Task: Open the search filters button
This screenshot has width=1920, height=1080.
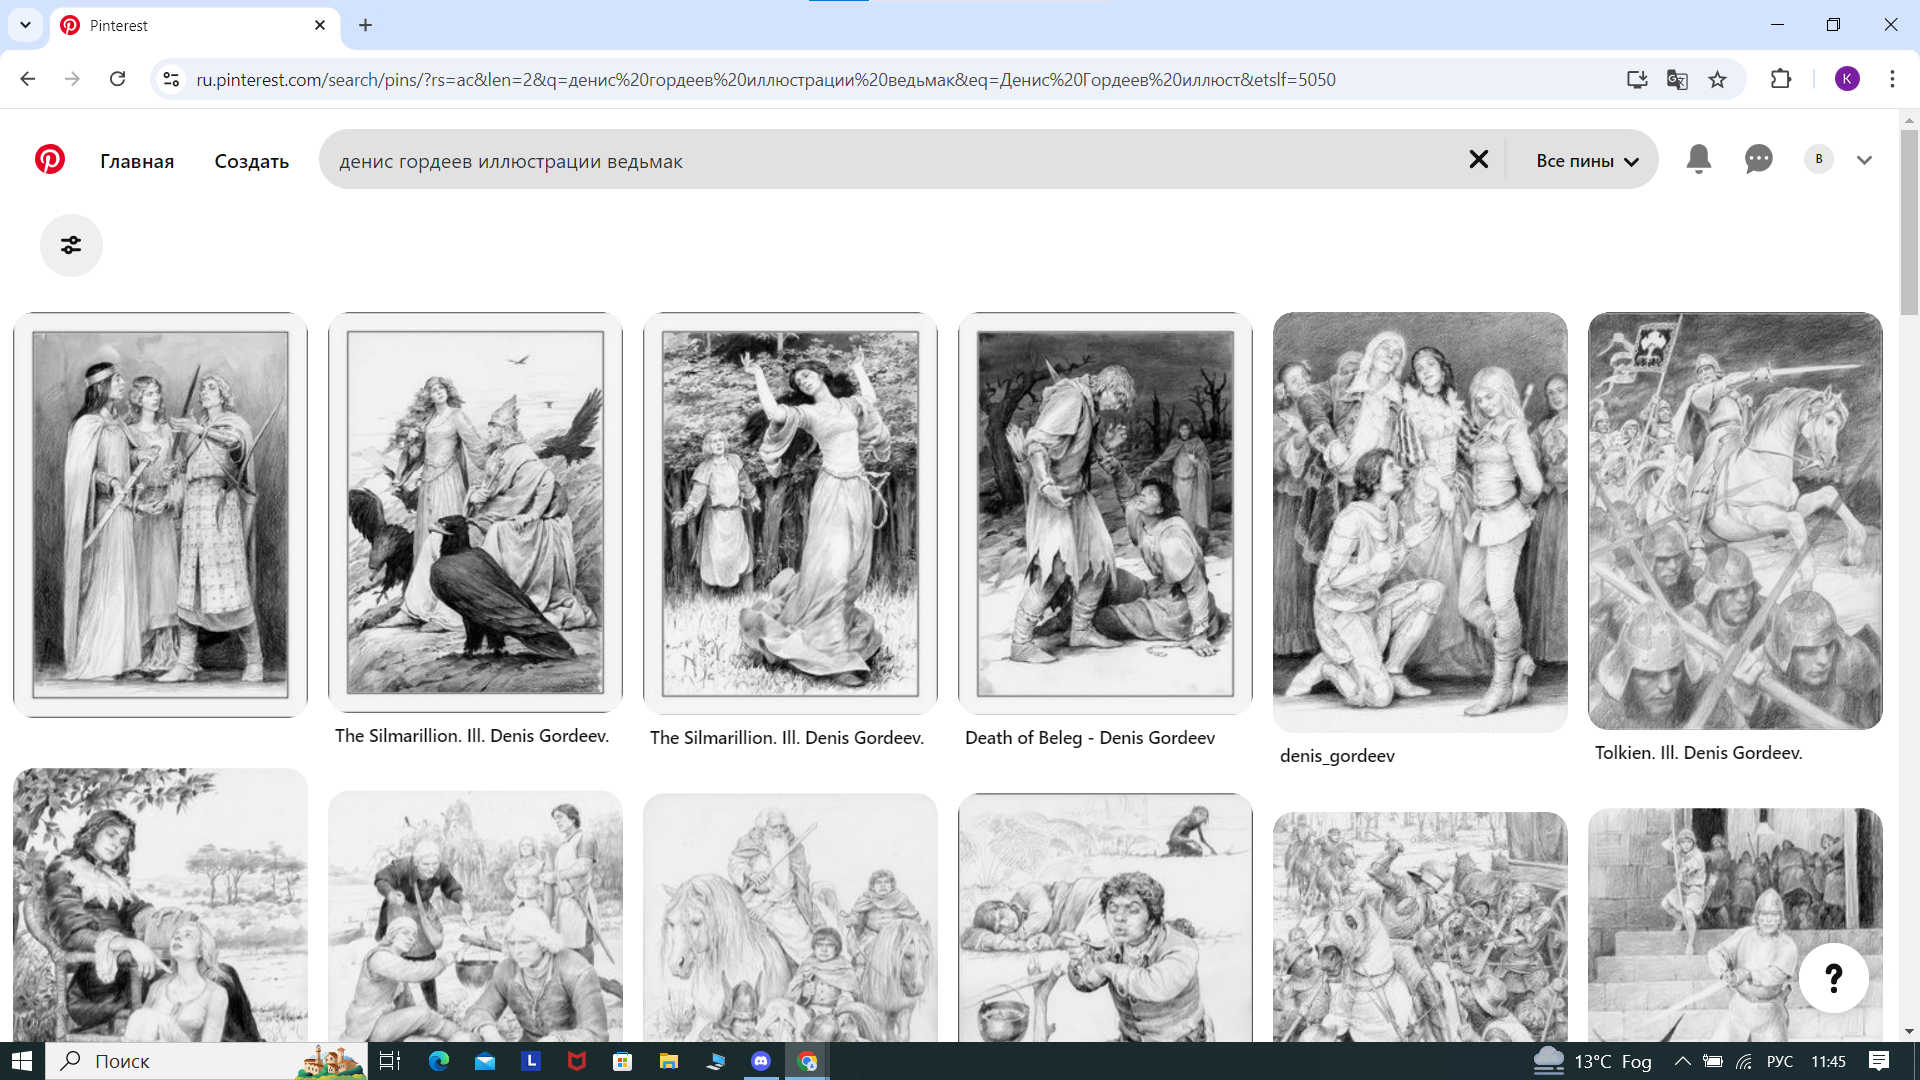Action: tap(71, 245)
